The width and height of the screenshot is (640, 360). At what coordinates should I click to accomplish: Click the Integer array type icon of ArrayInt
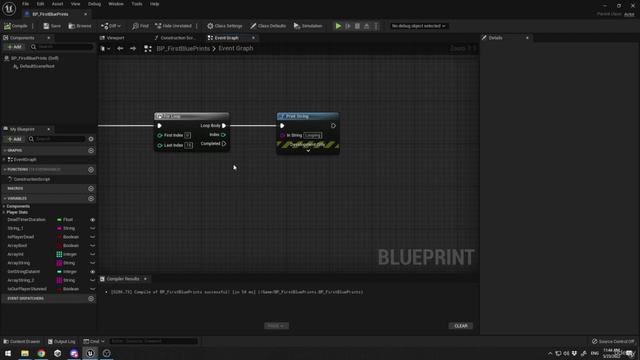[59, 254]
